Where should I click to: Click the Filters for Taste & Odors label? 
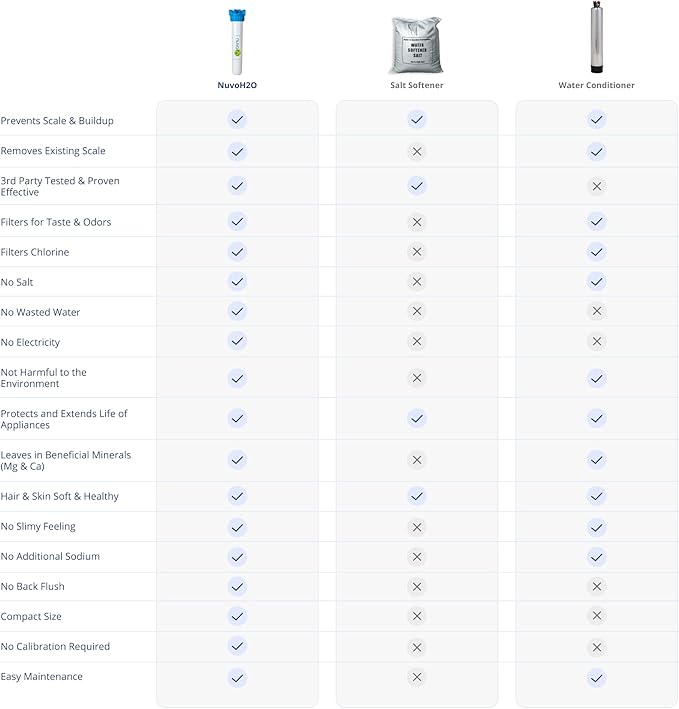[x=56, y=222]
